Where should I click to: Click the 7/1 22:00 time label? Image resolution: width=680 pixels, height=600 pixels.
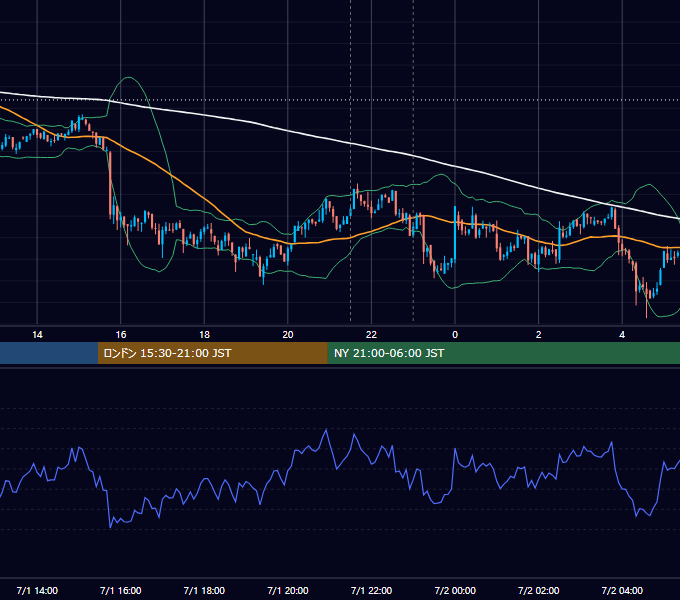click(371, 590)
